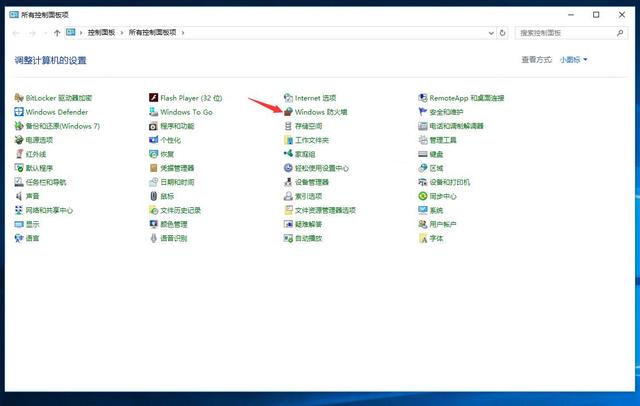Image resolution: width=640 pixels, height=406 pixels.
Task: Open Internet 选项
Action: [x=310, y=98]
